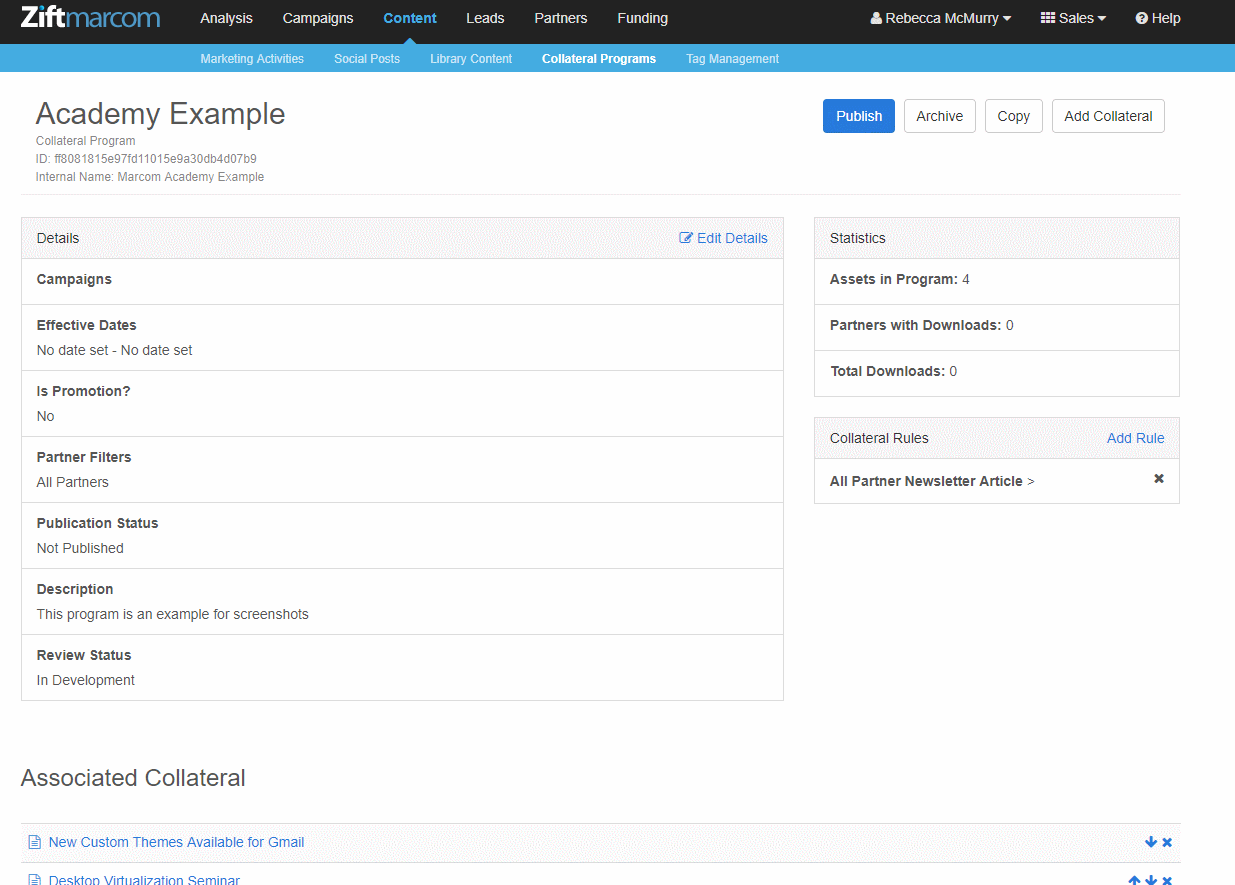Screen dimensions: 1235x885
Task: Click the grid icon next to Sales
Action: (1048, 18)
